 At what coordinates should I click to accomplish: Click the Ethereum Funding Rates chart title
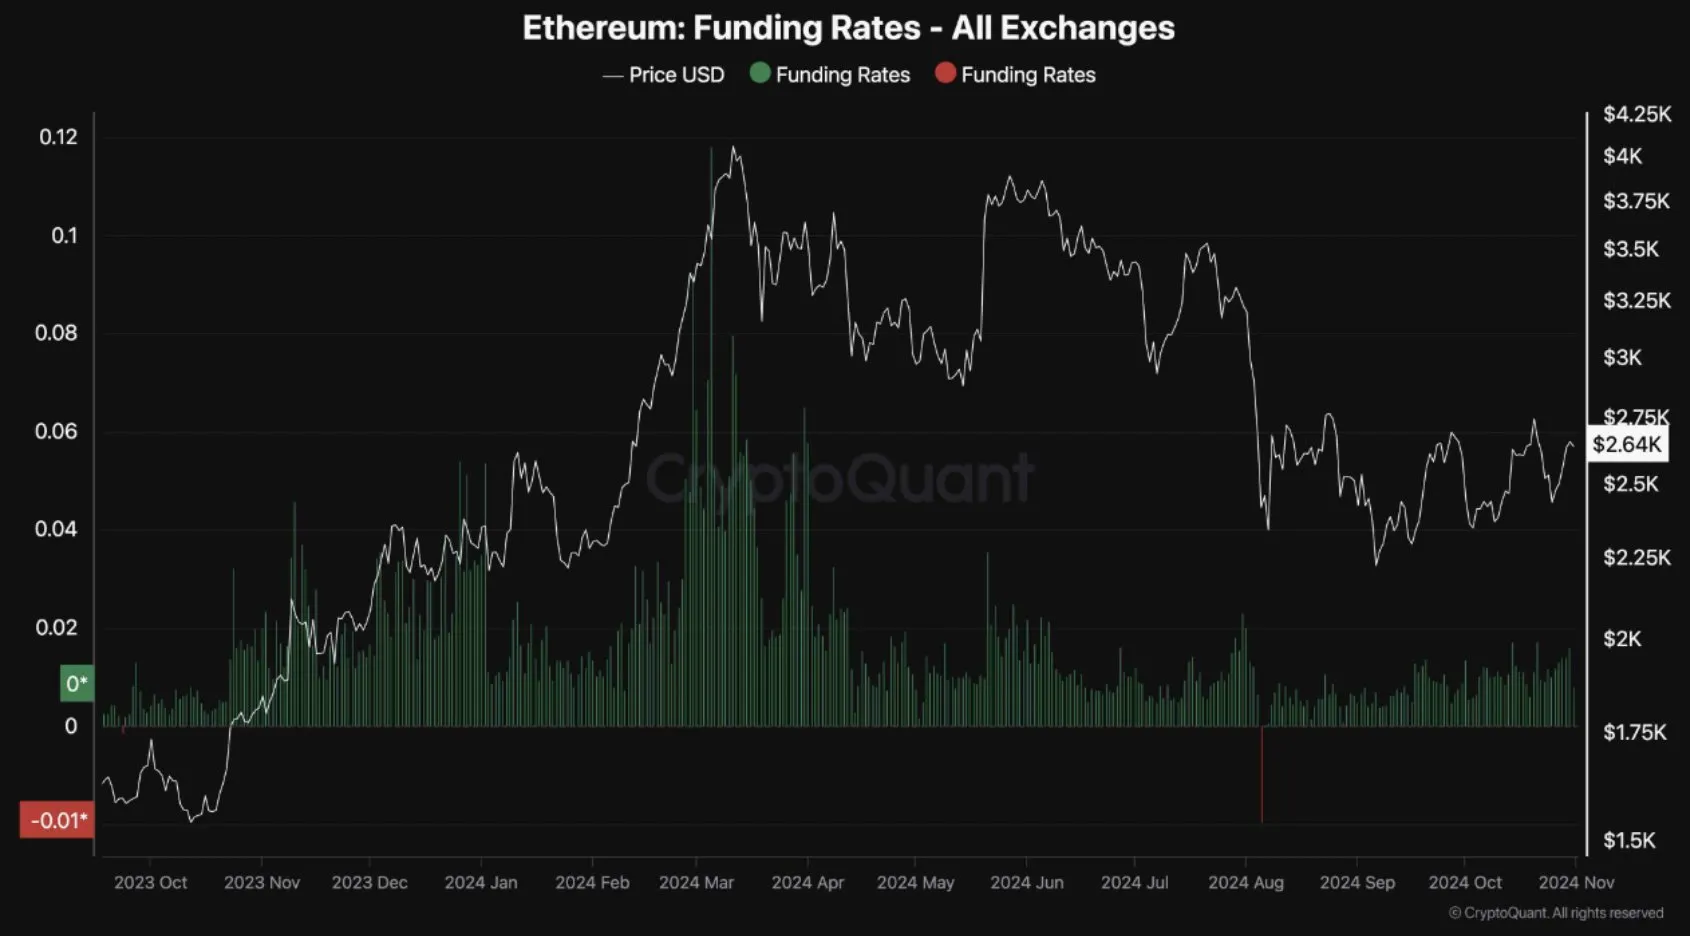[x=848, y=28]
